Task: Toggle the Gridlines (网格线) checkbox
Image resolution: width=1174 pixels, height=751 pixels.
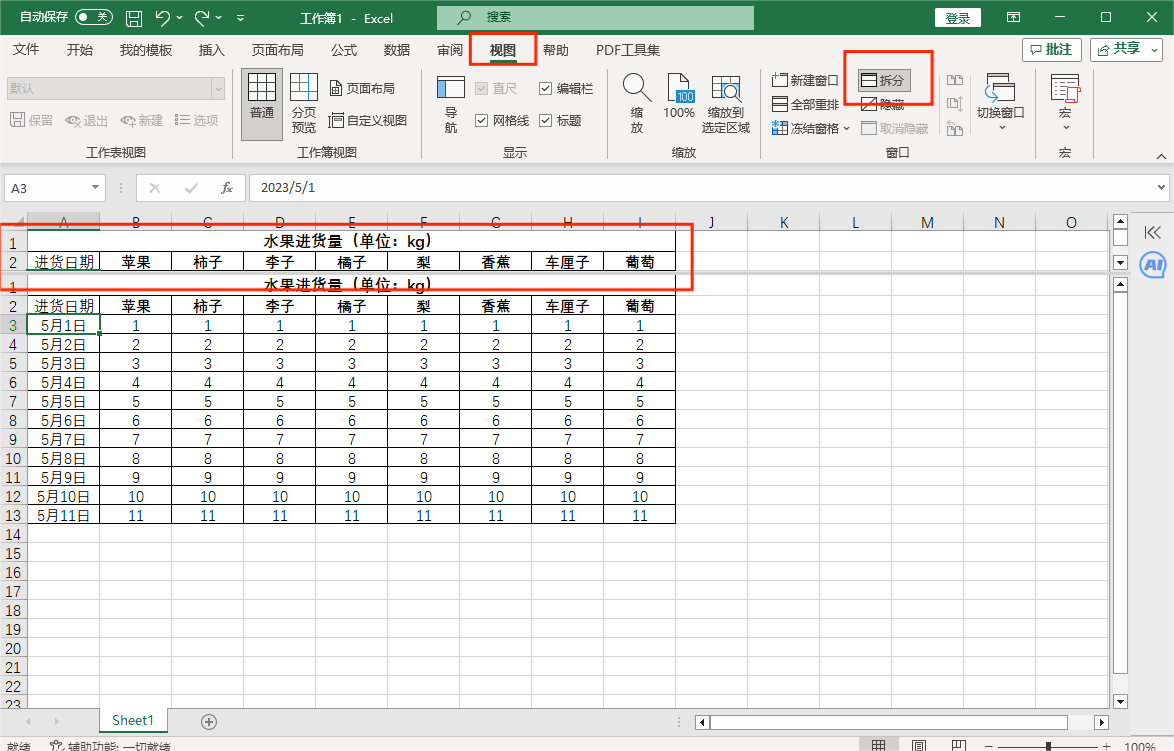Action: [482, 120]
